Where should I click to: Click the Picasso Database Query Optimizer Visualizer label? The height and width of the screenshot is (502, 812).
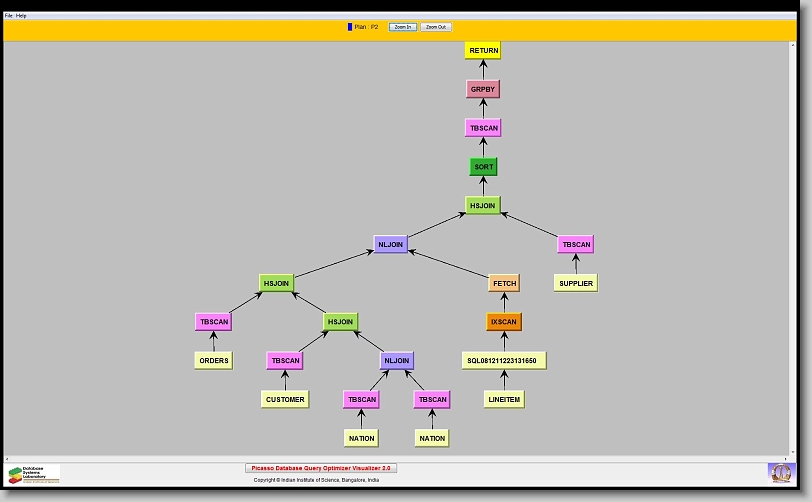click(x=321, y=467)
